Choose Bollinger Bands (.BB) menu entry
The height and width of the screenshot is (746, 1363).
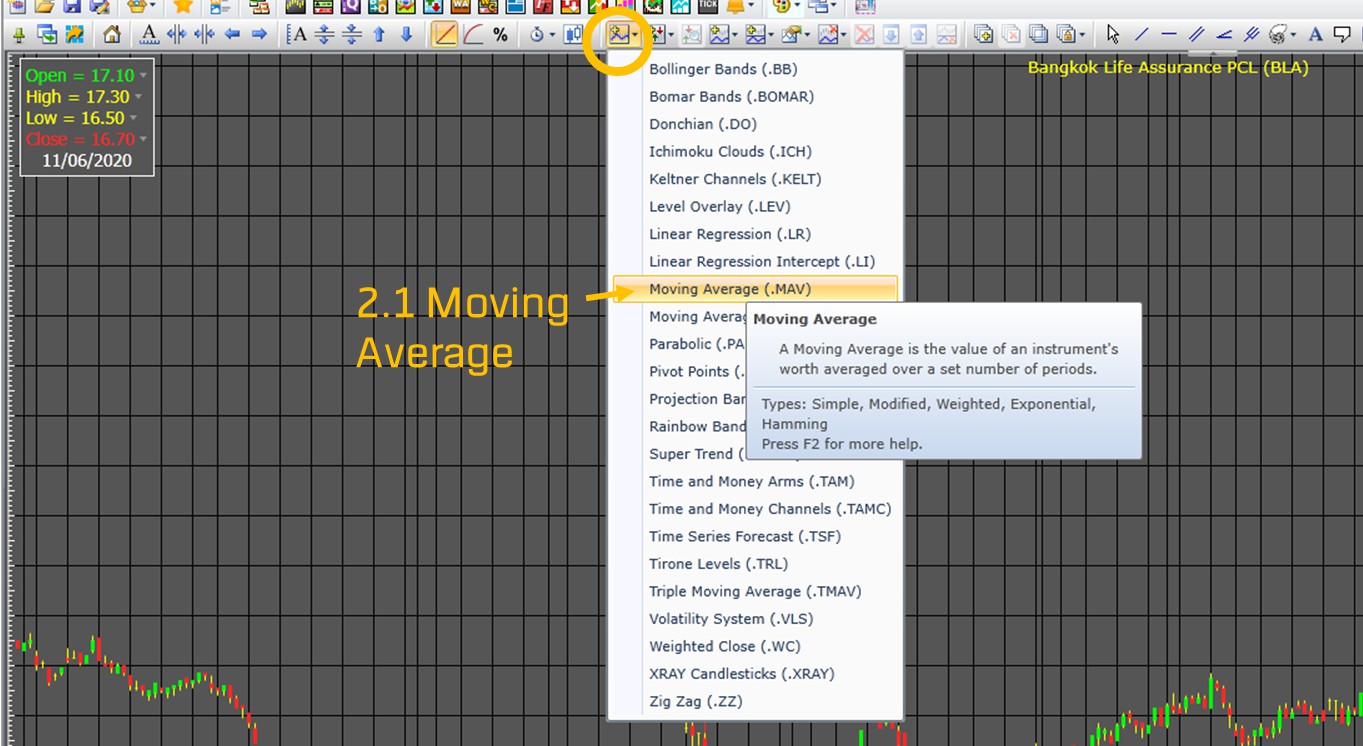pos(722,69)
